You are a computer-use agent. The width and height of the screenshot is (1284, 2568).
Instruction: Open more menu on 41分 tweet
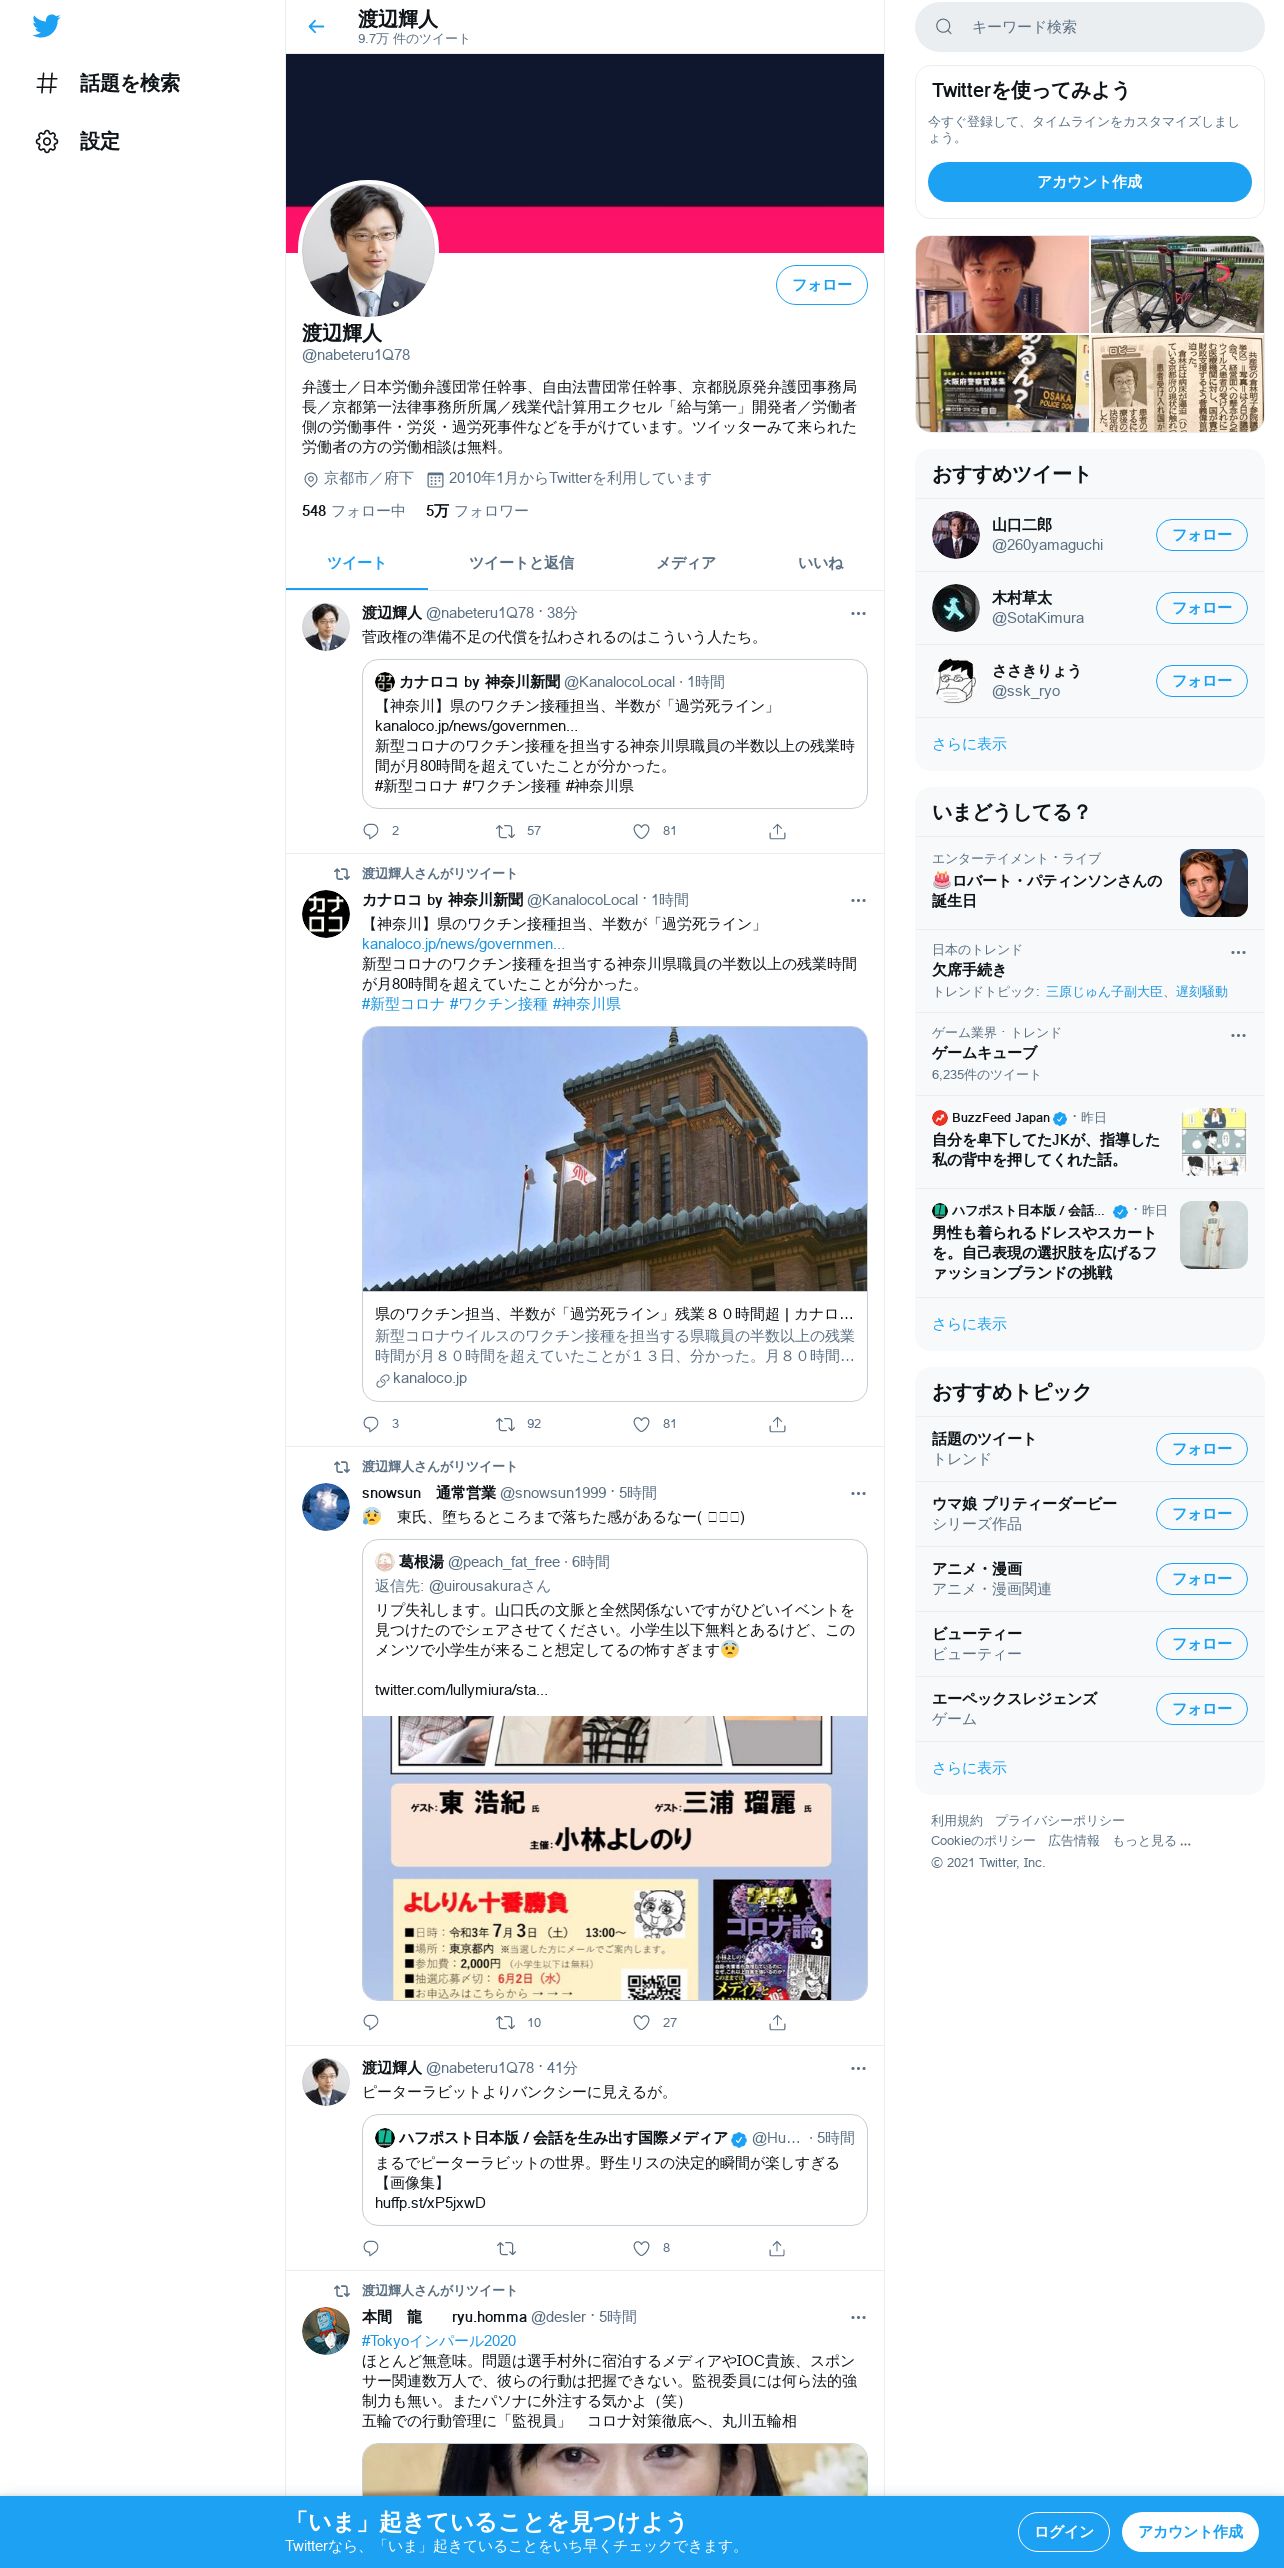click(x=858, y=2068)
